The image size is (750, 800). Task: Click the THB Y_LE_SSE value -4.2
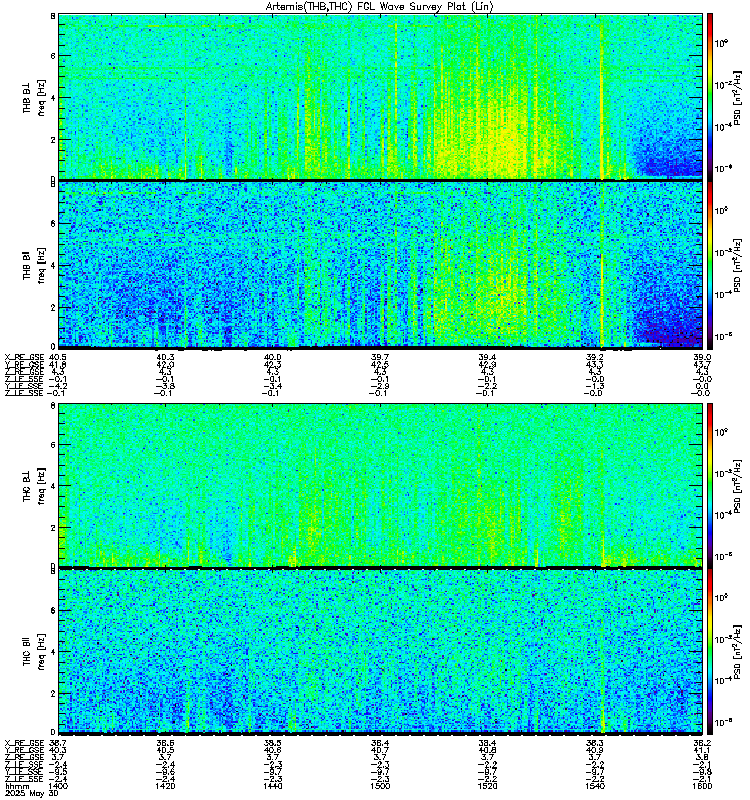pos(58,386)
